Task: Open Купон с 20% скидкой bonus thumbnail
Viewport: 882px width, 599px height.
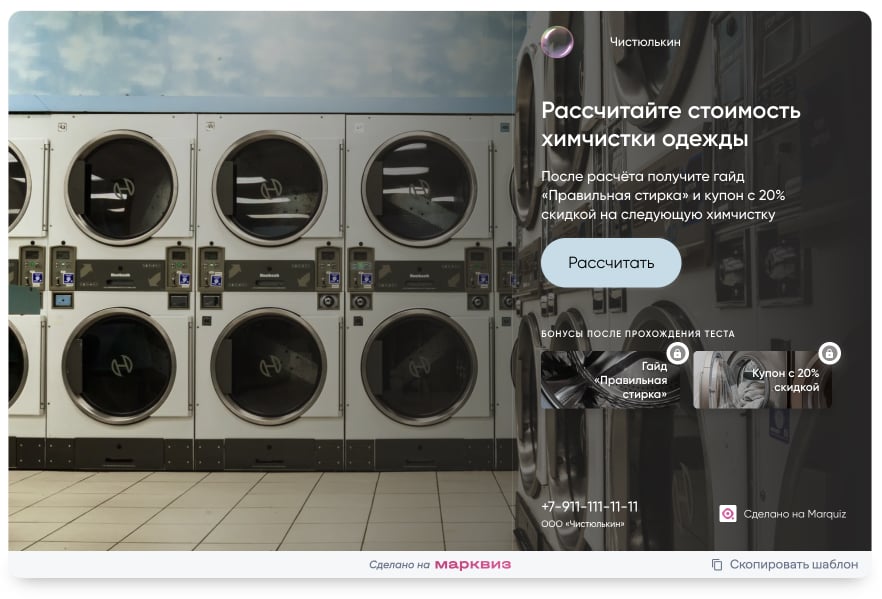Action: click(763, 380)
